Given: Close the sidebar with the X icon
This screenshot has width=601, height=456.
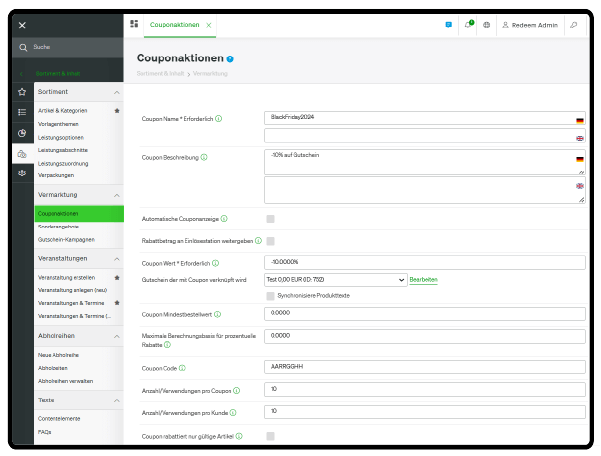Looking at the screenshot, I should point(22,24).
